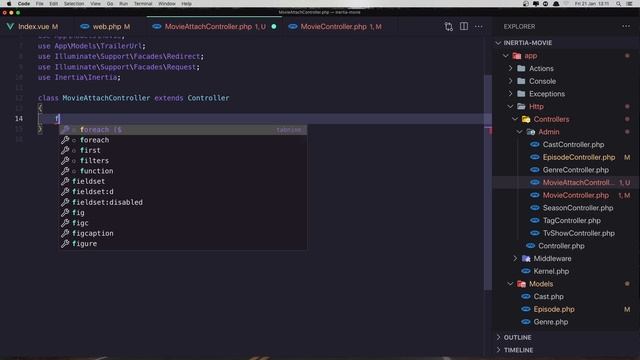Click the Models folder icon
The width and height of the screenshot is (640, 360).
[x=521, y=284]
